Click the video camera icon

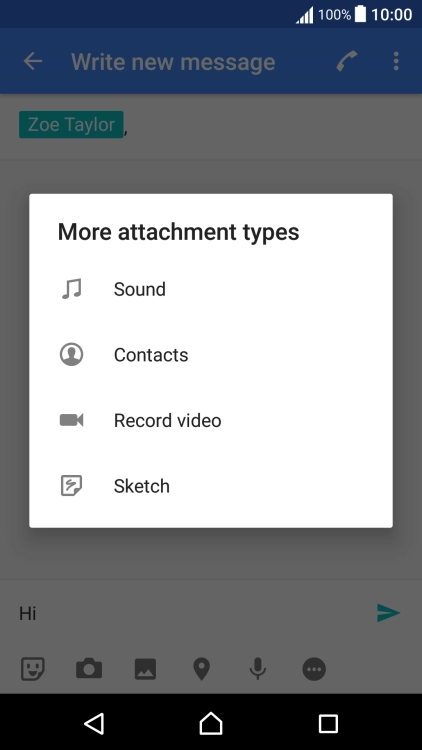[71, 420]
